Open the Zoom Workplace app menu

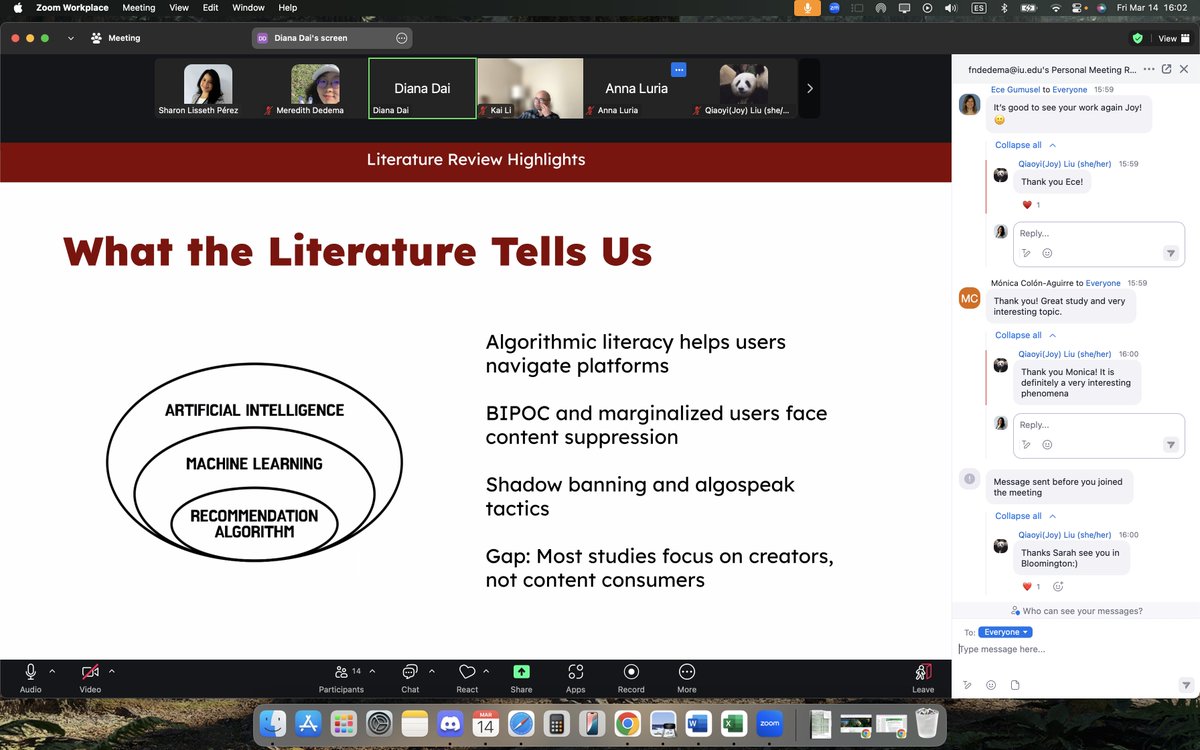(72, 8)
